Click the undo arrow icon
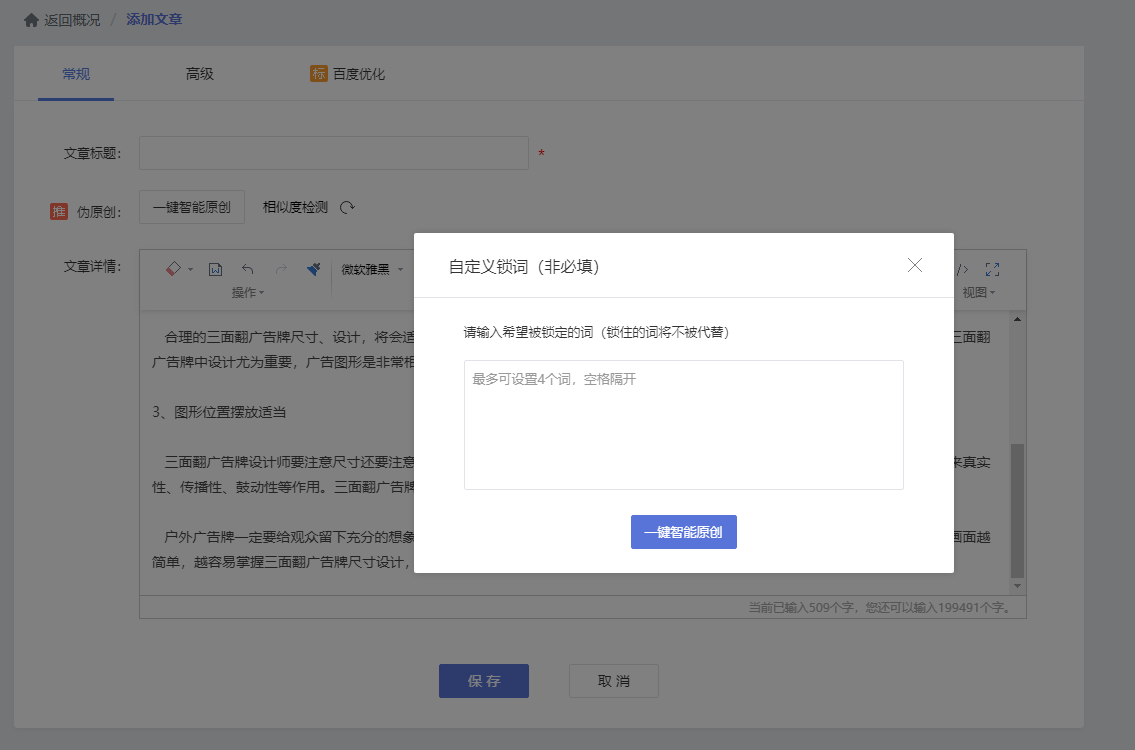Screen dimensions: 1135x750 (x=248, y=269)
